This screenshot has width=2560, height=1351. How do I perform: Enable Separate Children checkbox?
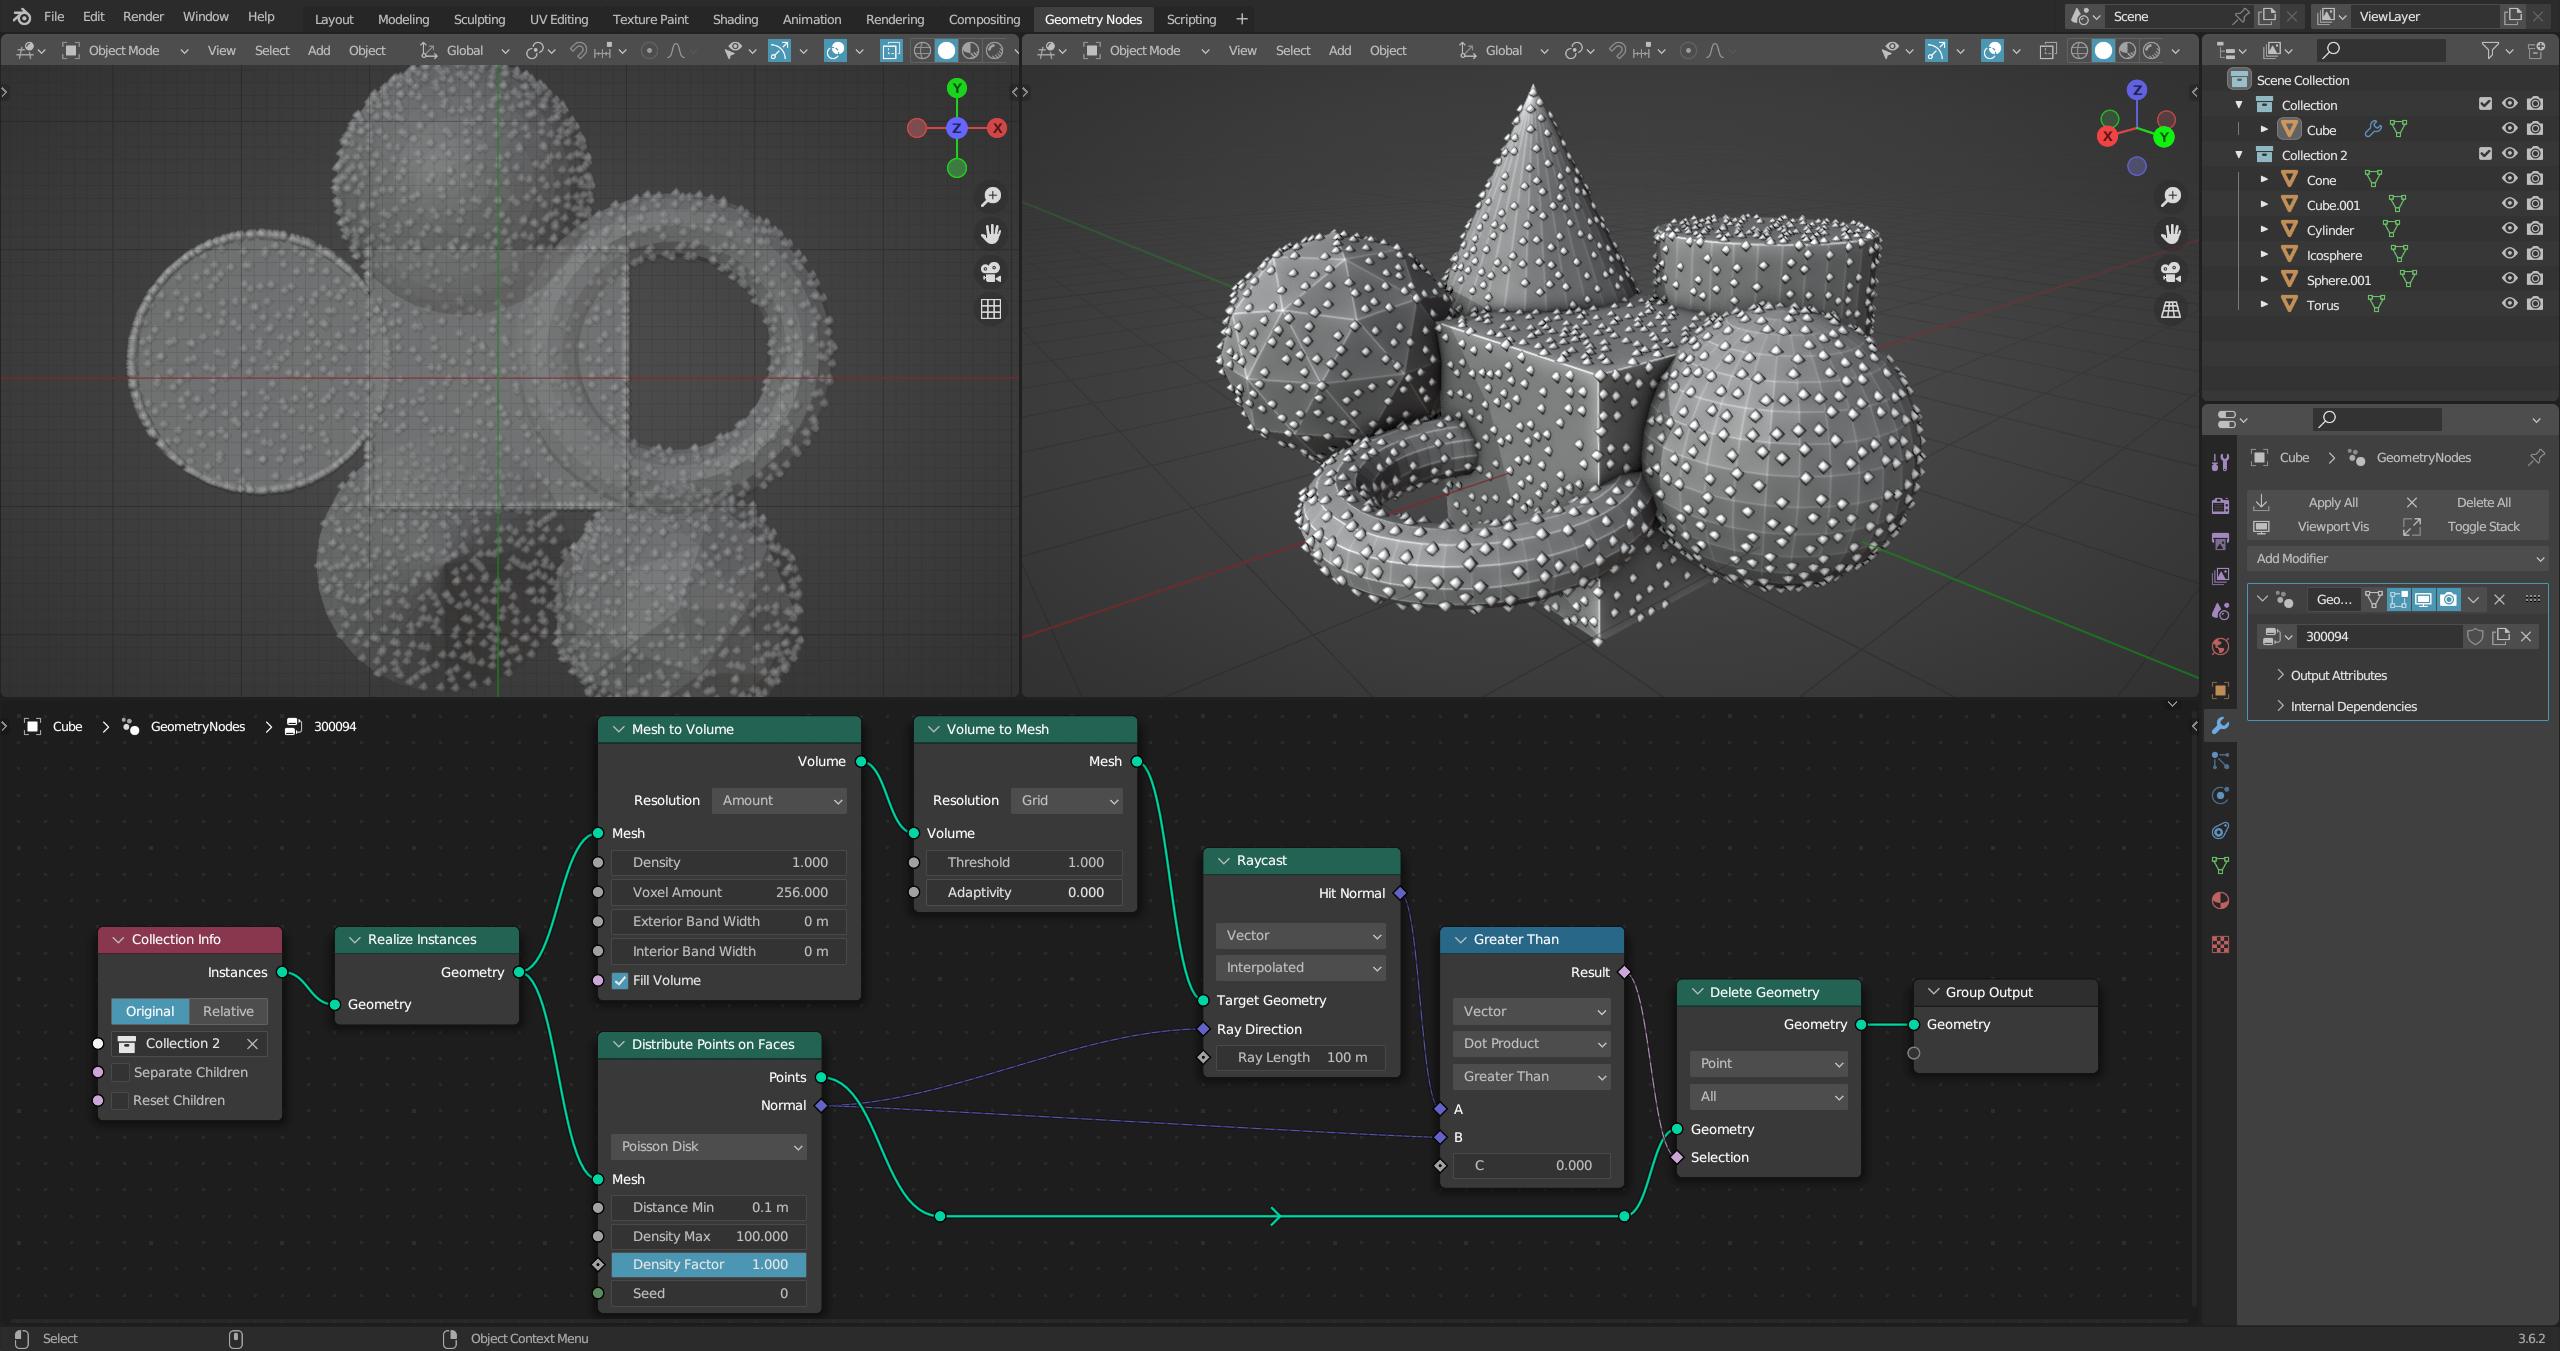click(x=121, y=1072)
